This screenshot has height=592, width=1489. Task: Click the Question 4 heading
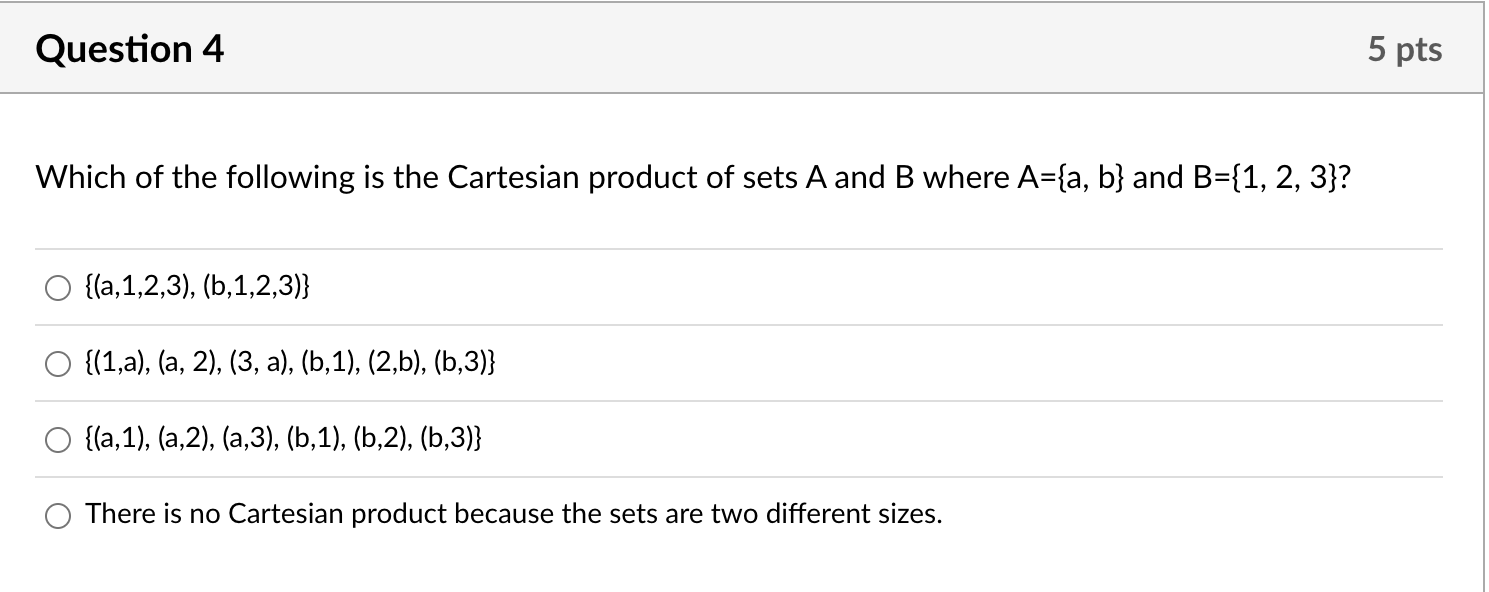127,48
